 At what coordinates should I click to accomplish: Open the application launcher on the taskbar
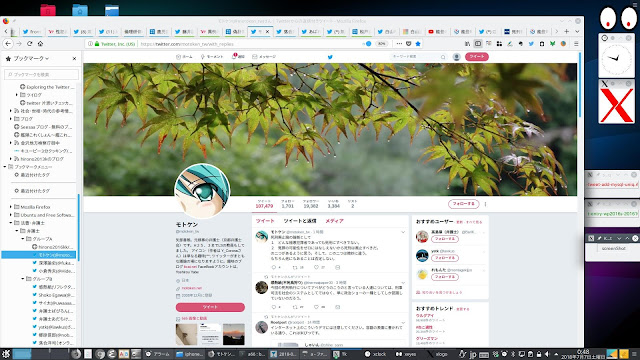coord(6,354)
